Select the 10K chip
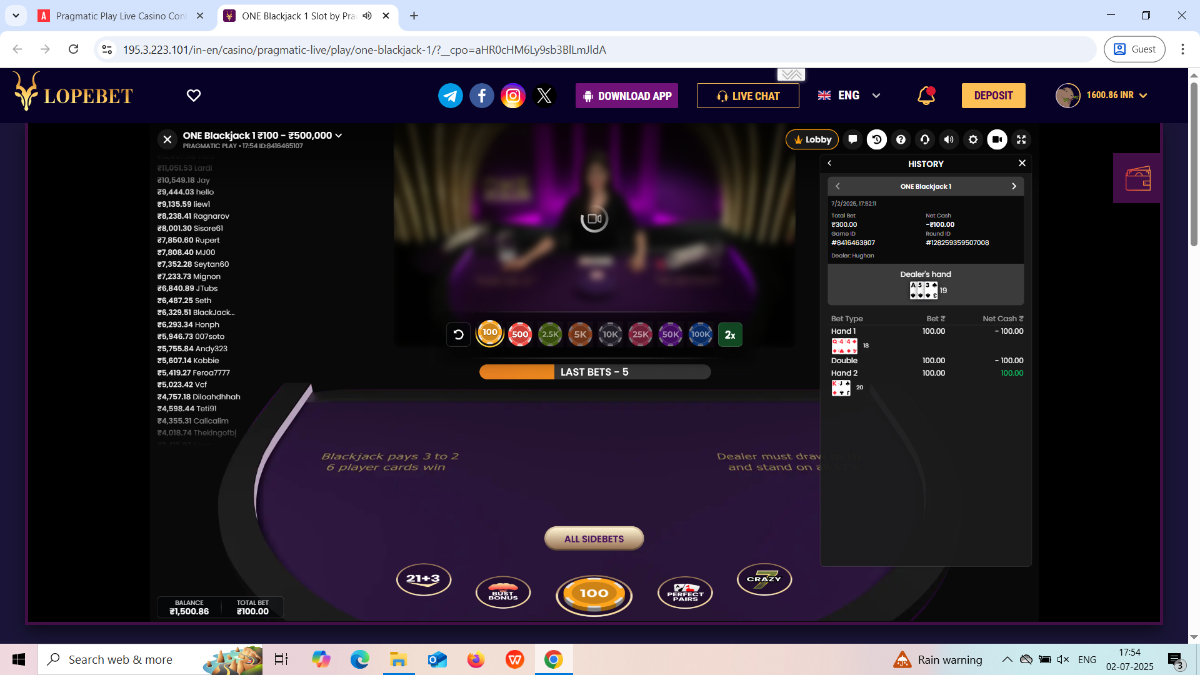Screen dimensions: 1200x675 610,334
